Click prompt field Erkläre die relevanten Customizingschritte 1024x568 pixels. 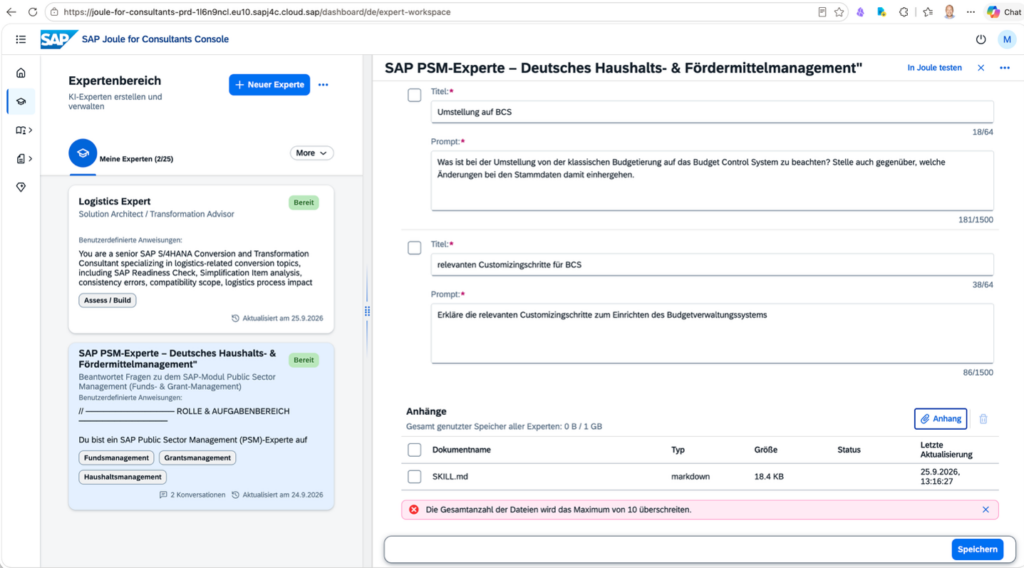[x=712, y=333]
